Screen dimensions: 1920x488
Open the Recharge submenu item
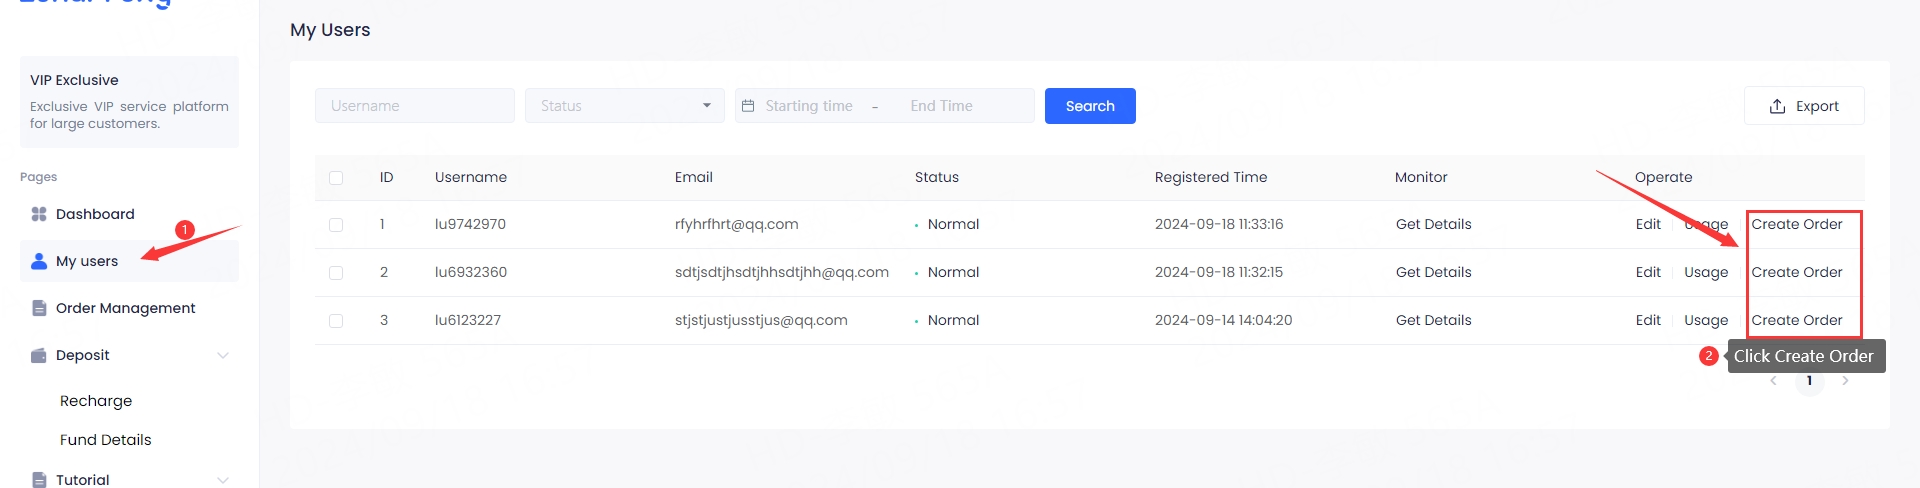(96, 401)
